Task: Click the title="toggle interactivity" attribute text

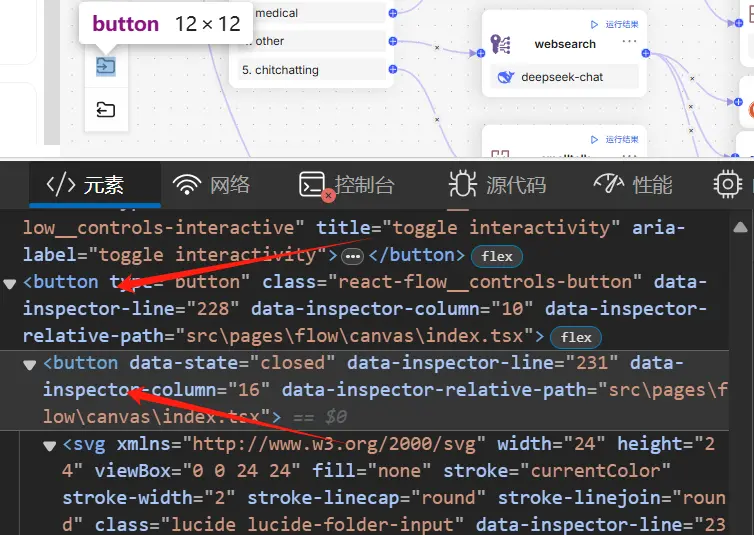Action: (467, 227)
